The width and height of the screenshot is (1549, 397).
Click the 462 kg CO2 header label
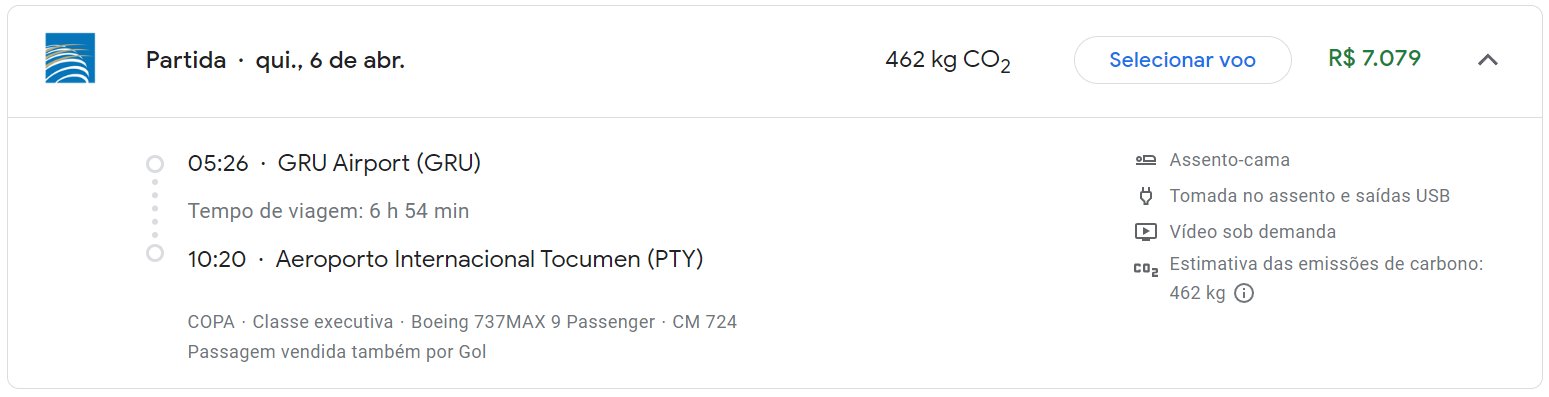(x=947, y=61)
